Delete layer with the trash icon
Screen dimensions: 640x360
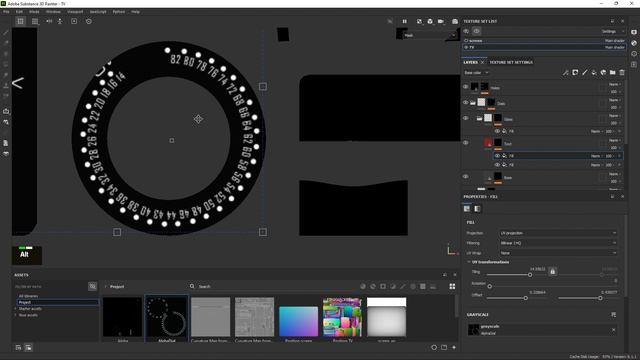click(622, 73)
